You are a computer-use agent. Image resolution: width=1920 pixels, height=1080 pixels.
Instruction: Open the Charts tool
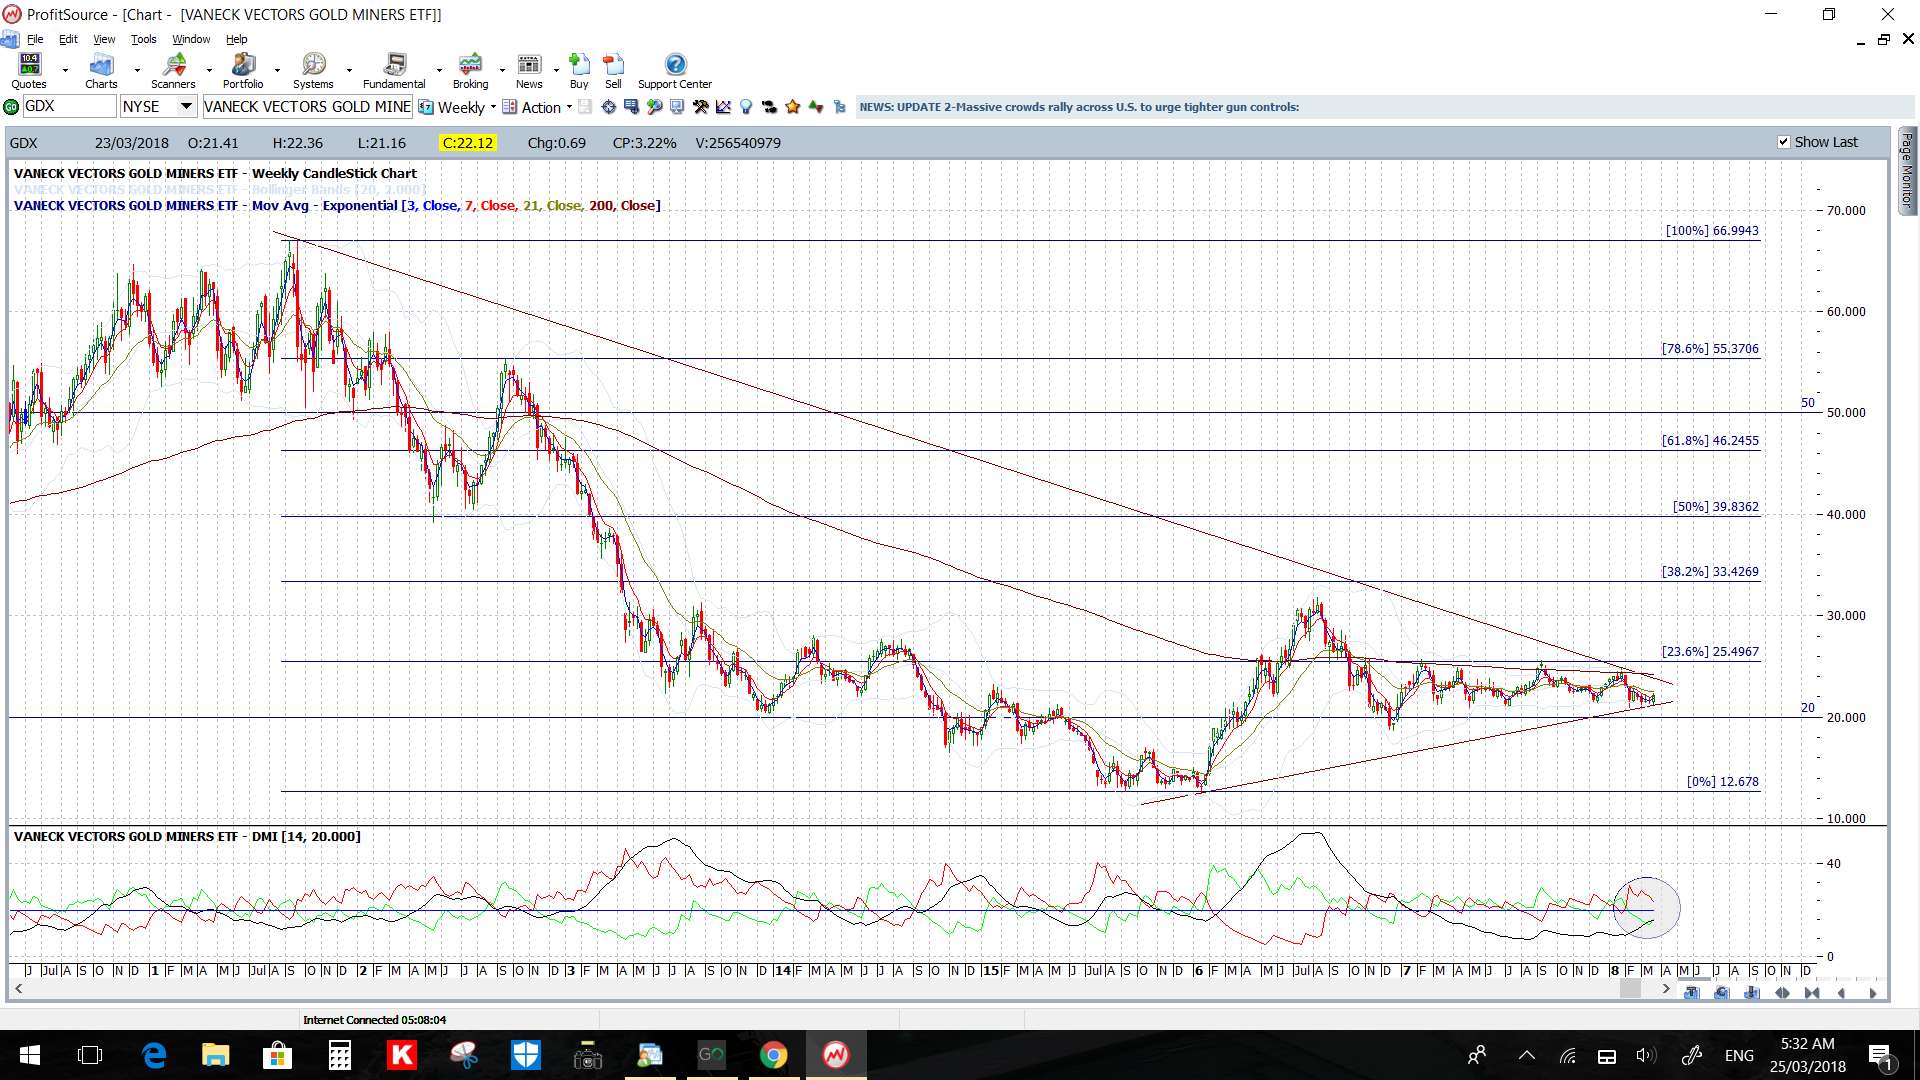tap(101, 71)
